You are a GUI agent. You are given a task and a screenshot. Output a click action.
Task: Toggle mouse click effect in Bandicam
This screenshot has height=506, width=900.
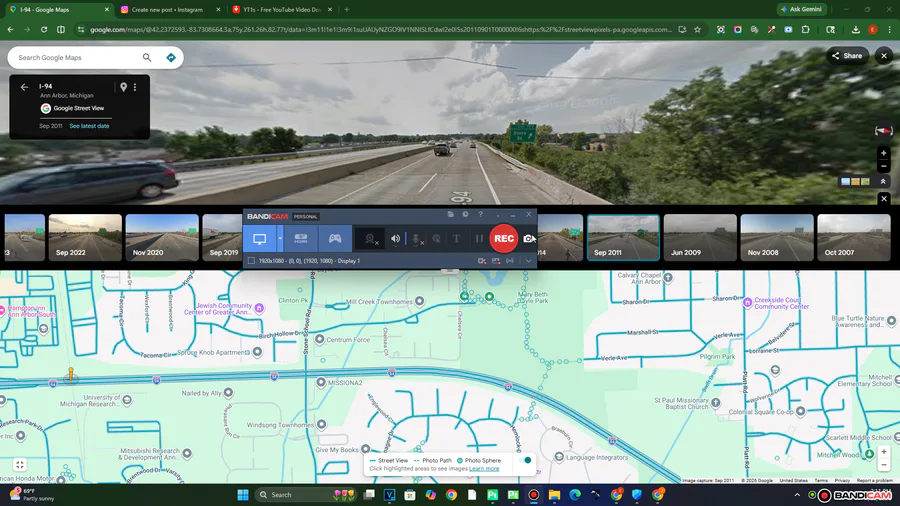click(437, 239)
